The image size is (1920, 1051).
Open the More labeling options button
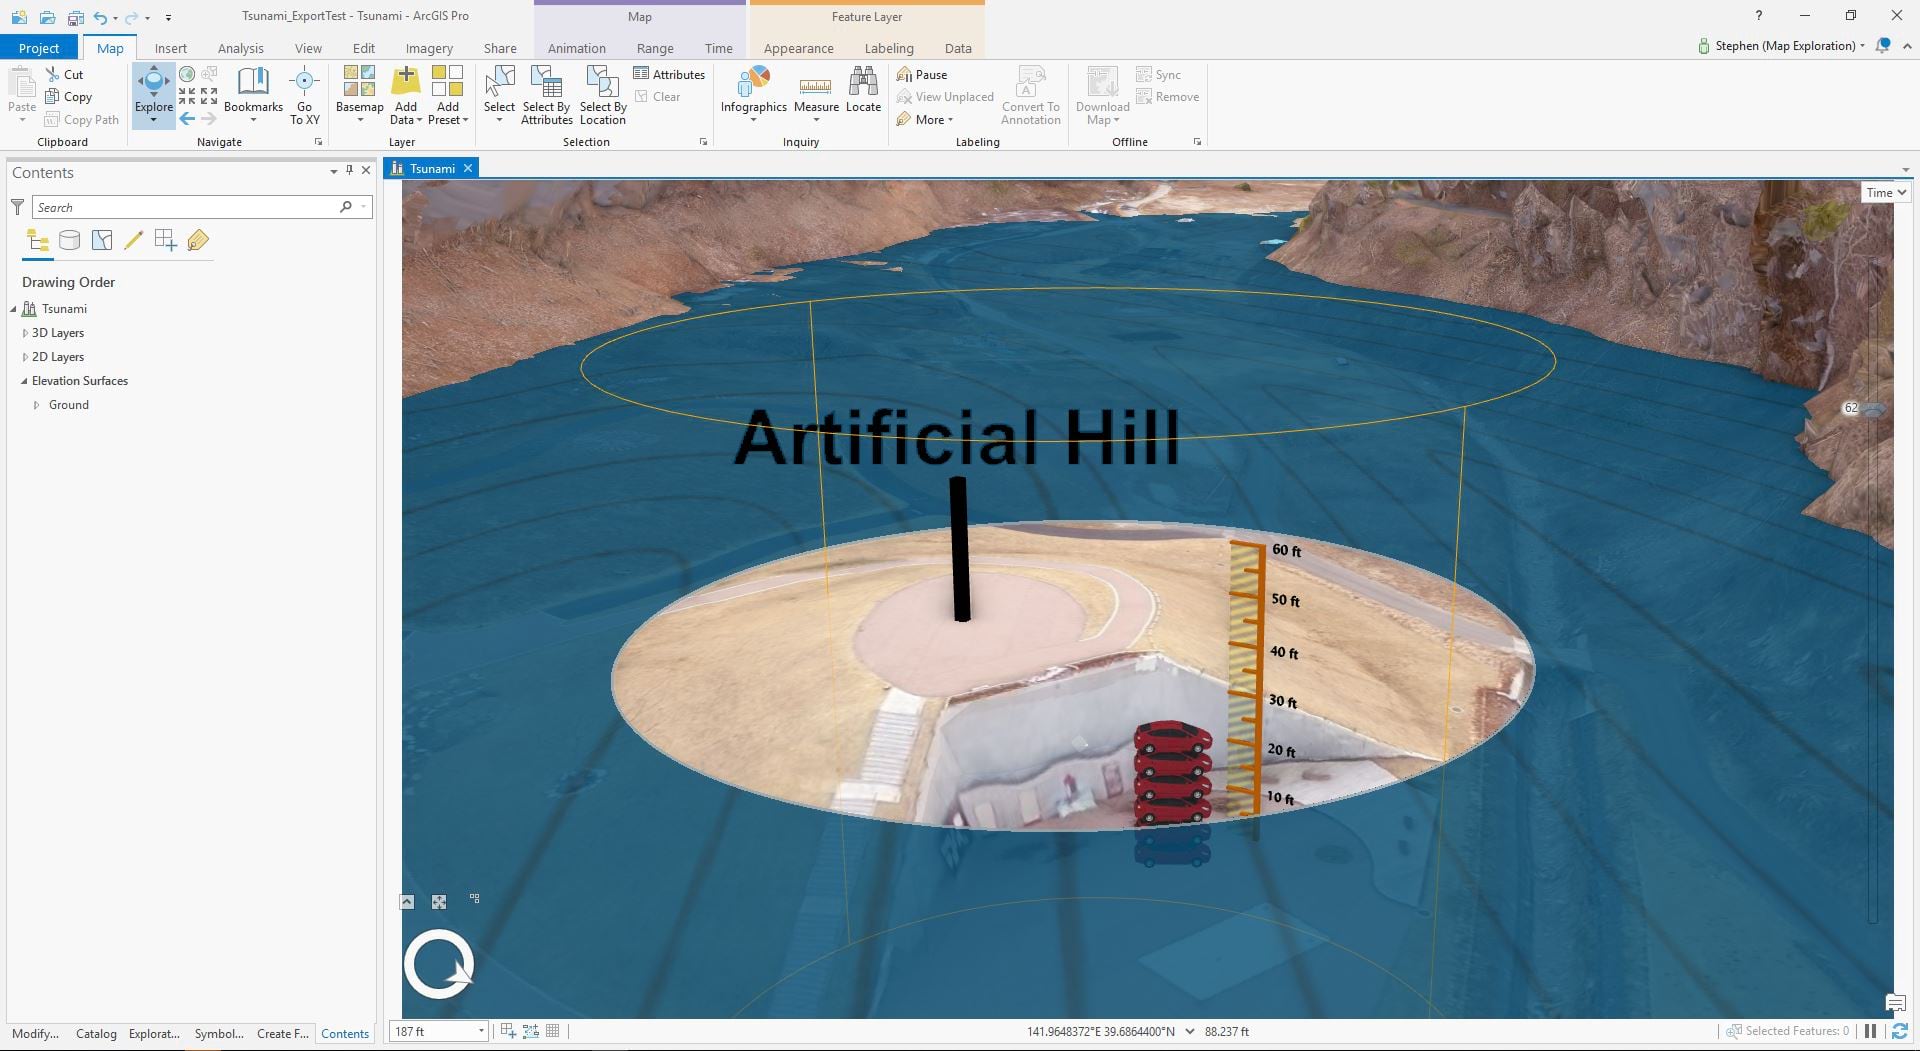pyautogui.click(x=925, y=119)
